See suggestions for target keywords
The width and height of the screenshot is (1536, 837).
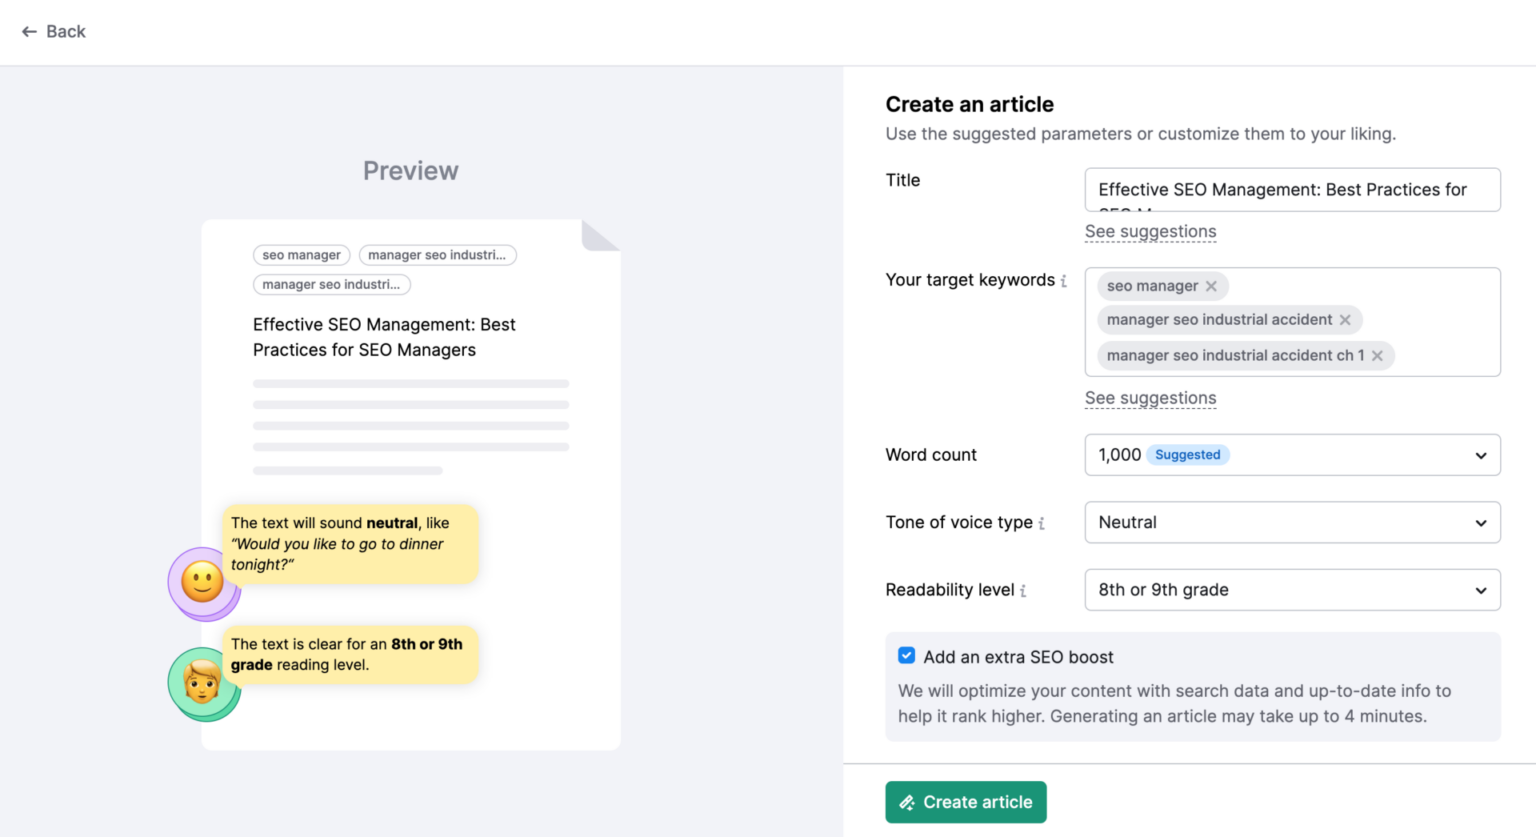point(1150,398)
